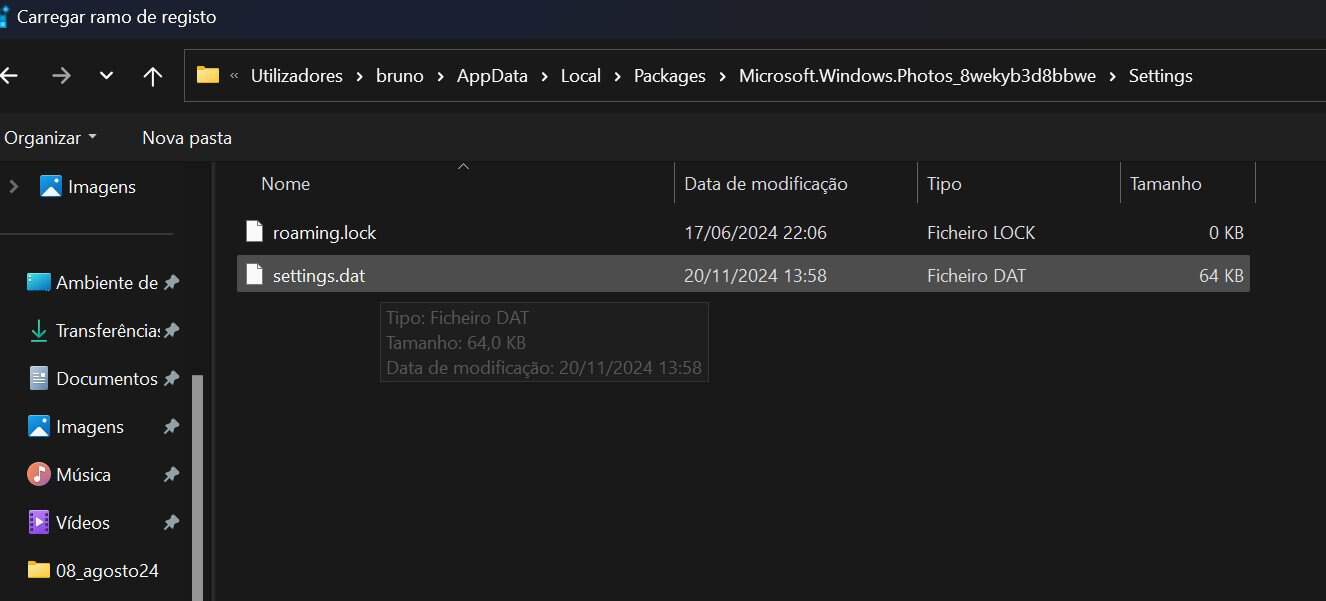1326x601 pixels.
Task: Click settings.dat file icon
Action: 254,274
